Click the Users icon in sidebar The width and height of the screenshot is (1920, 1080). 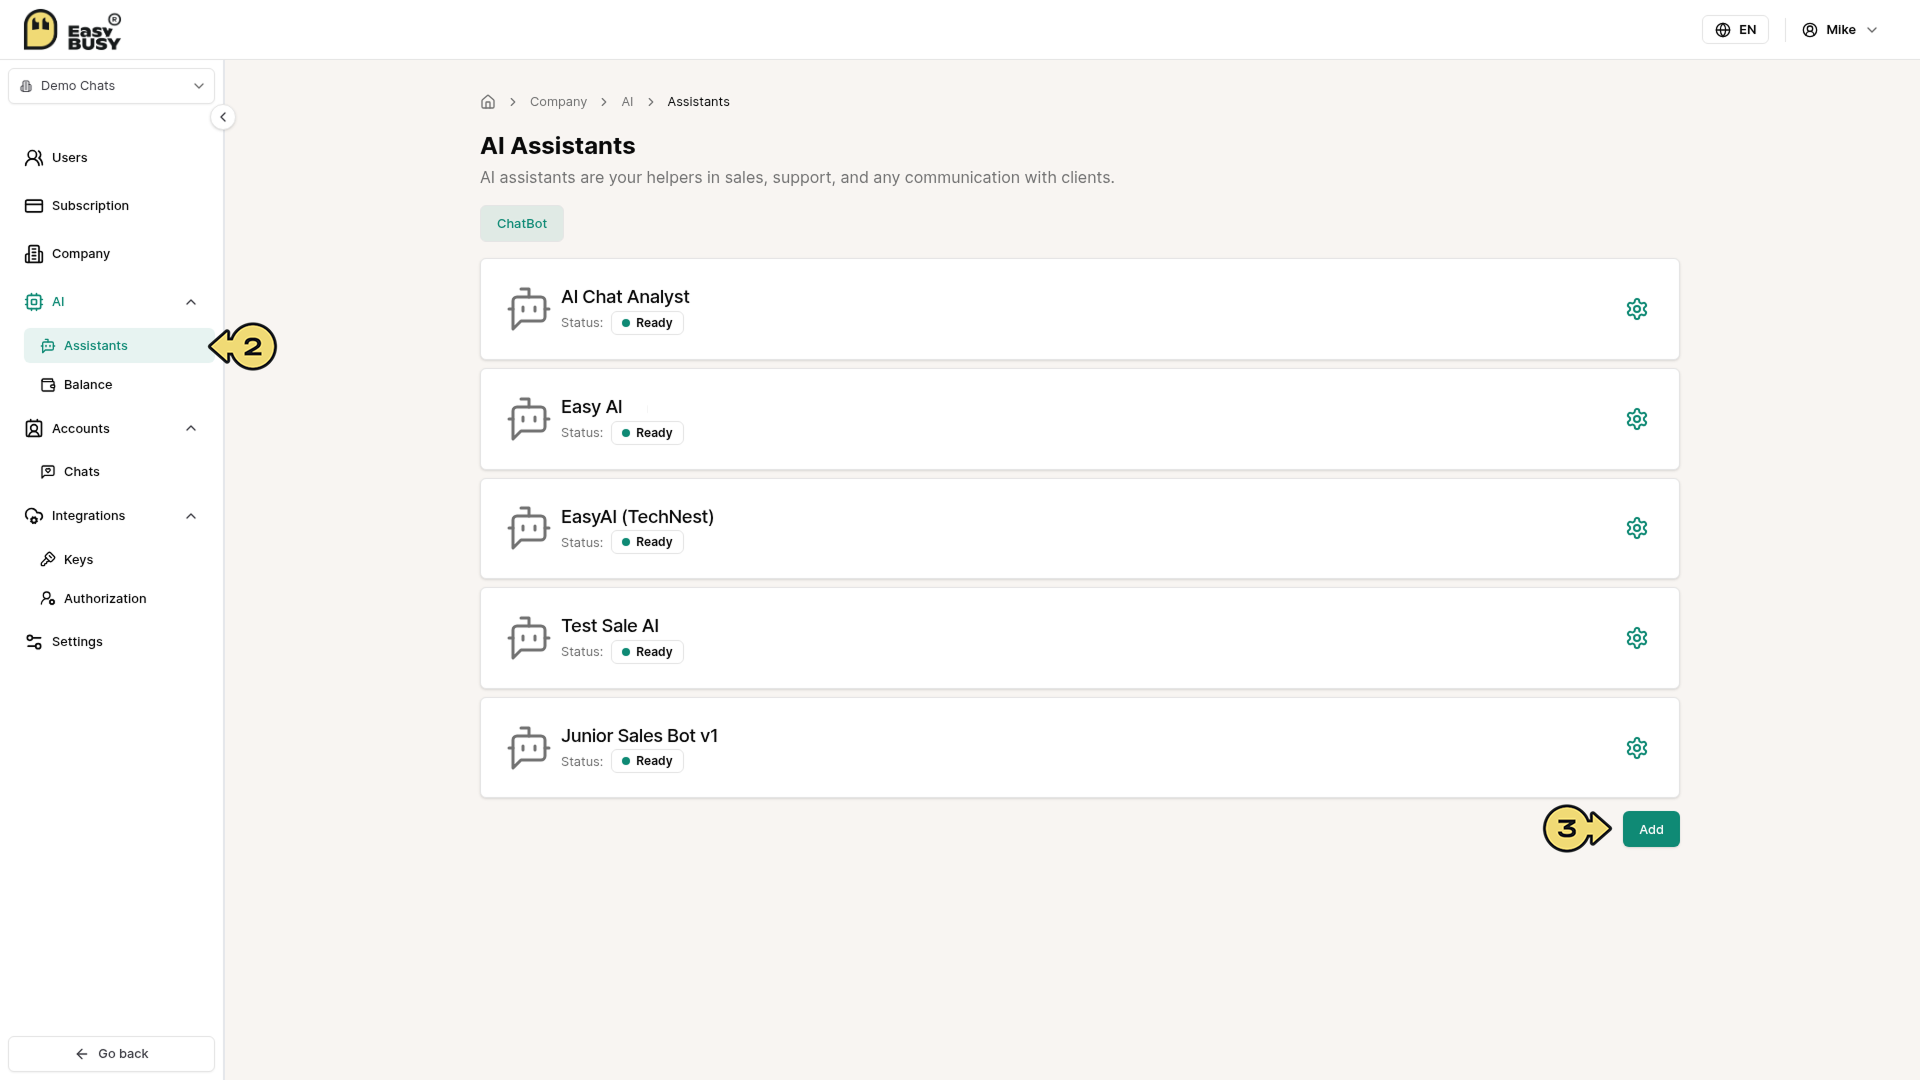(34, 158)
